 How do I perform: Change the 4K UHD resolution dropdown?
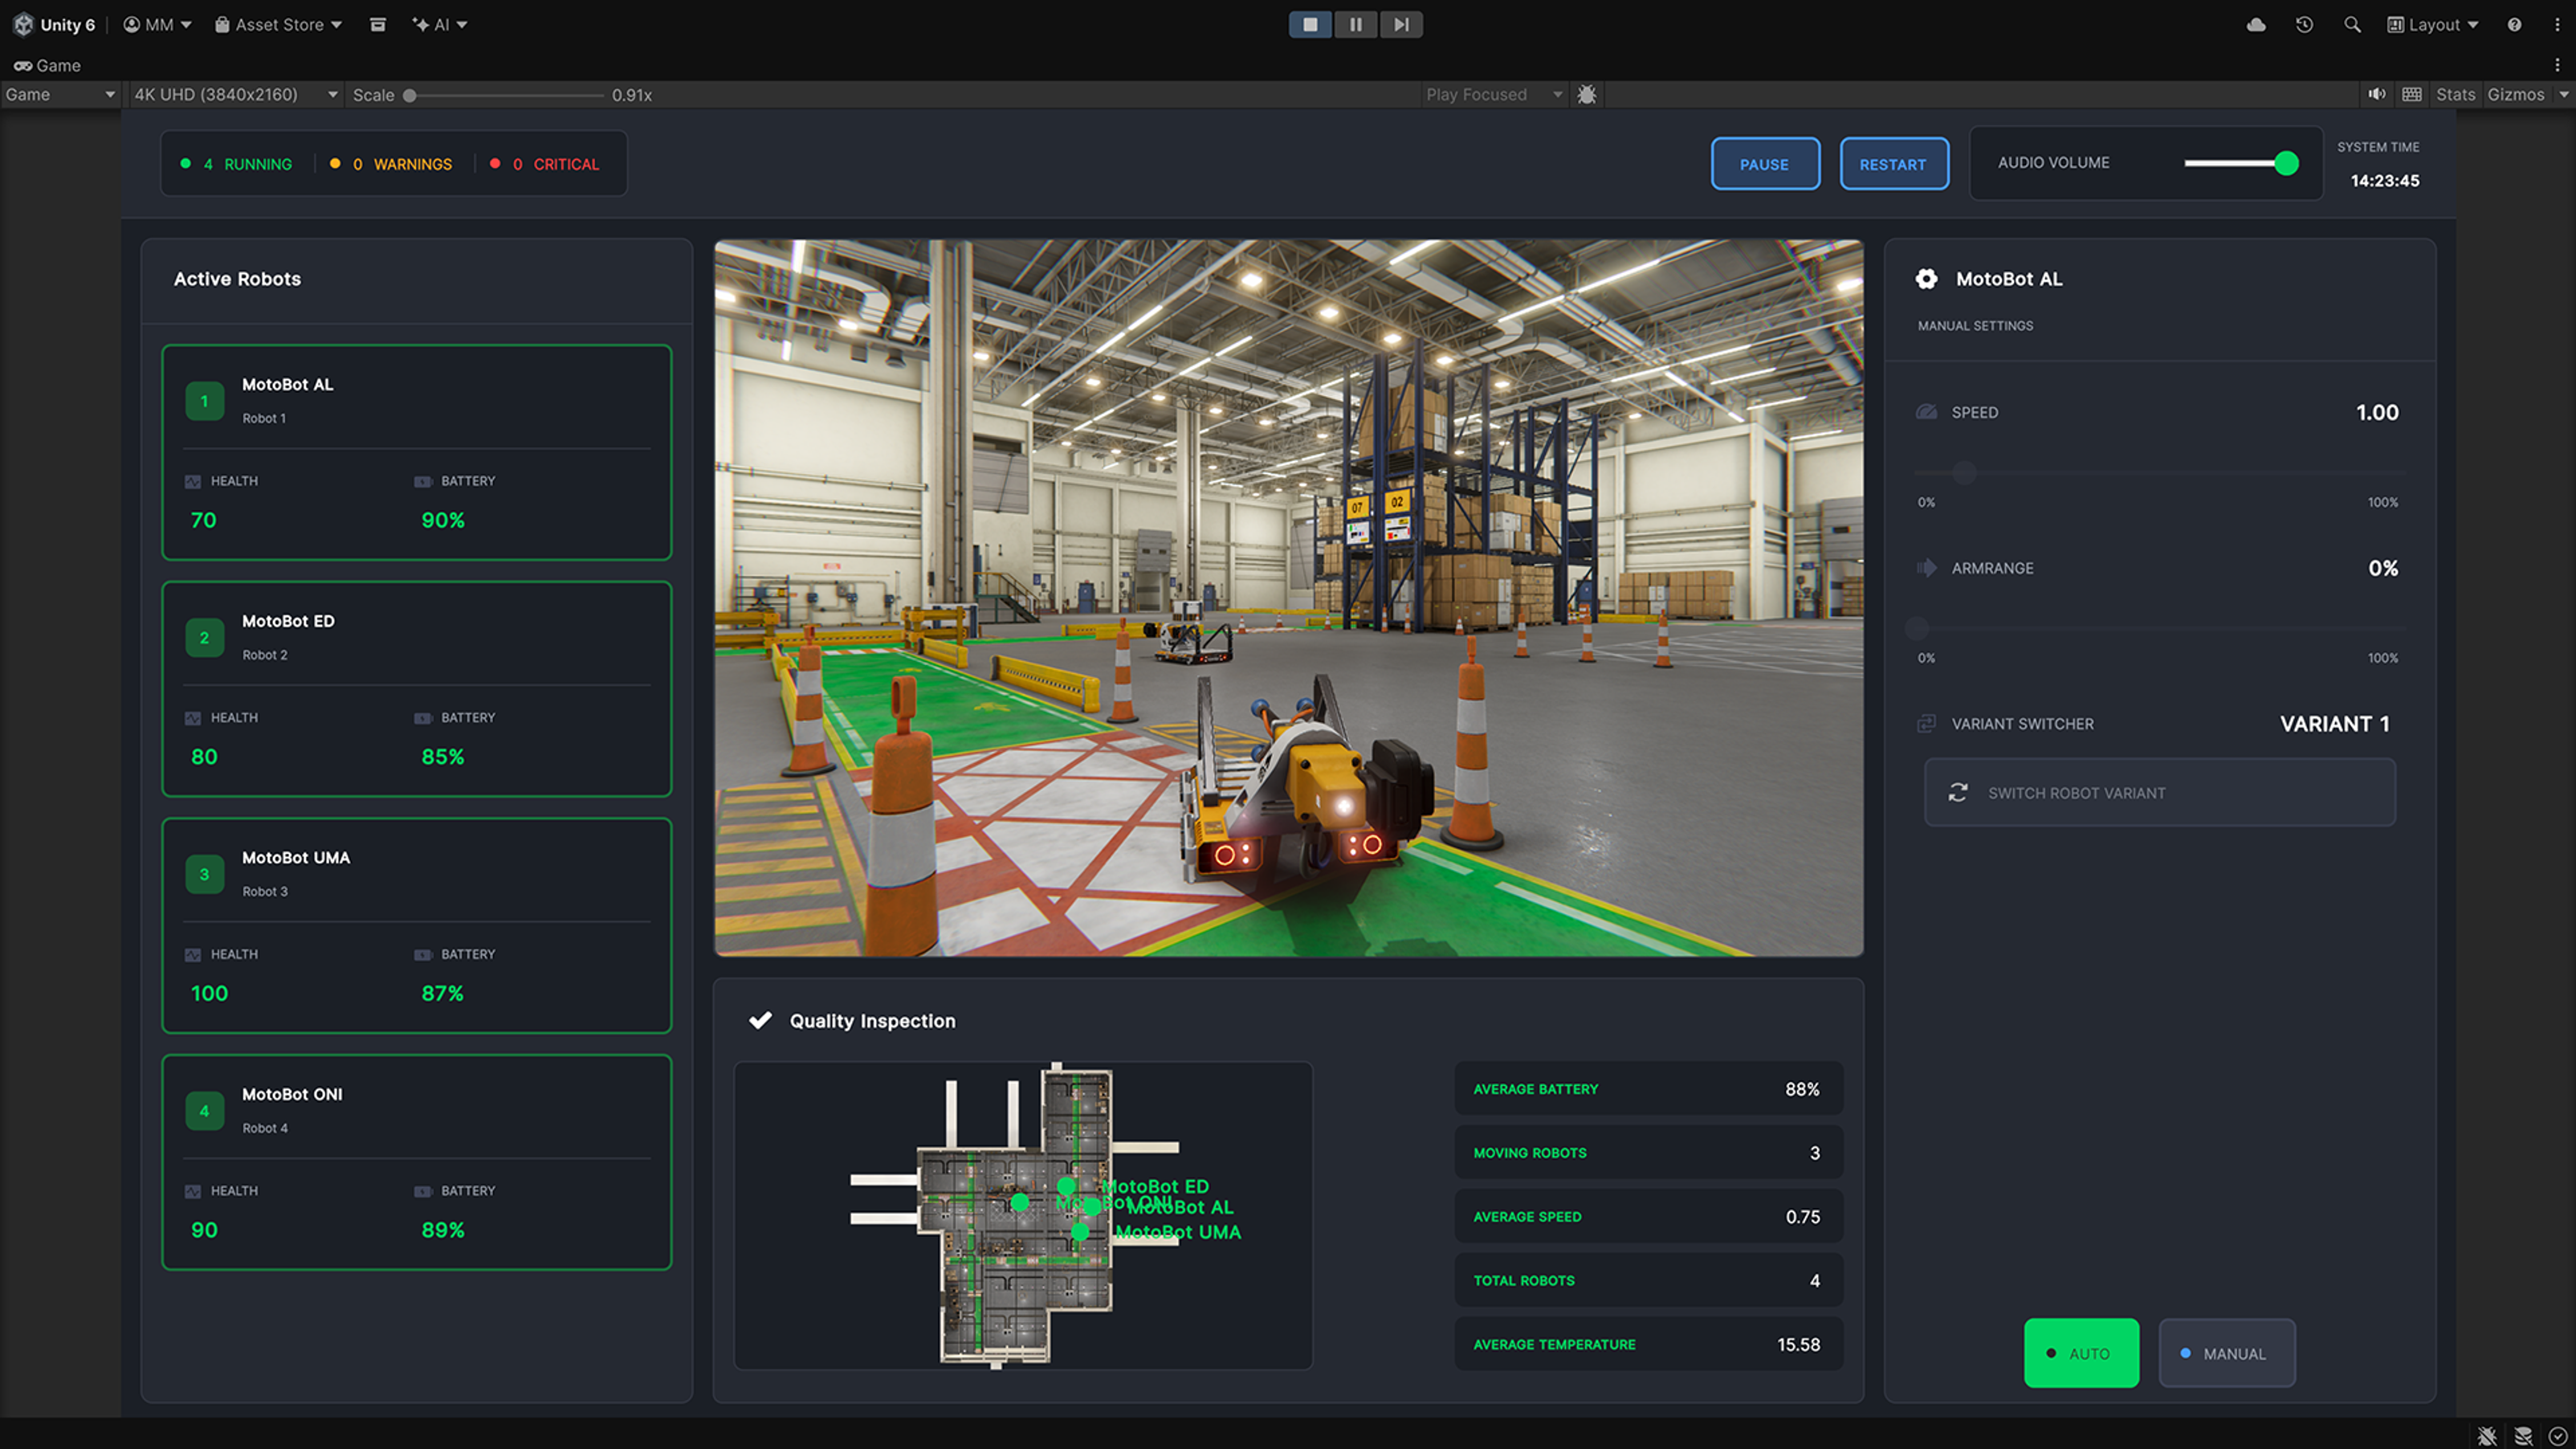(x=236, y=94)
